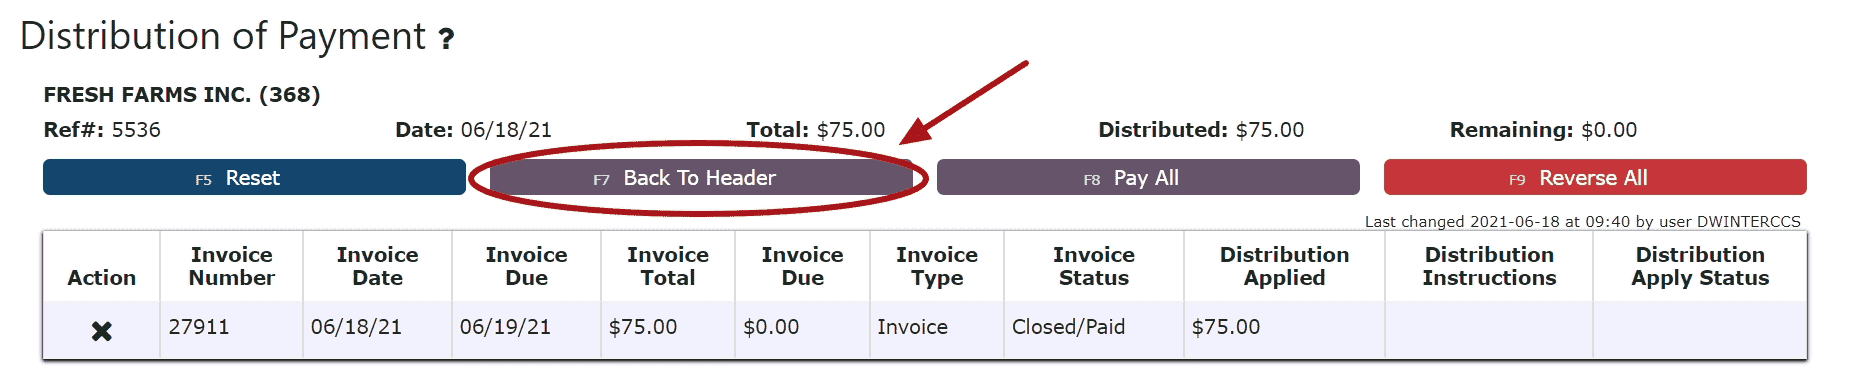The image size is (1851, 381).
Task: Select the Invoice Number column header
Action: click(x=232, y=266)
